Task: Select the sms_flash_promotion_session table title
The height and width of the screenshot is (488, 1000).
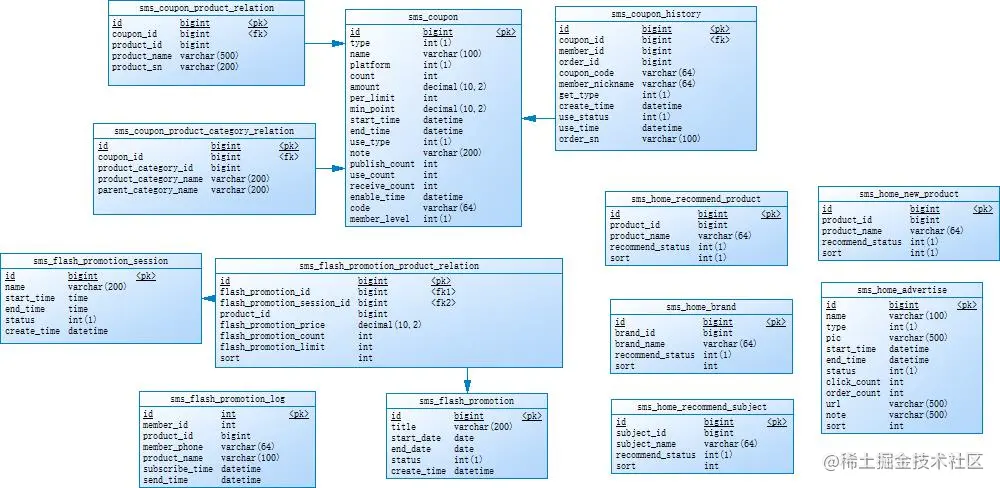Action: pyautogui.click(x=101, y=261)
